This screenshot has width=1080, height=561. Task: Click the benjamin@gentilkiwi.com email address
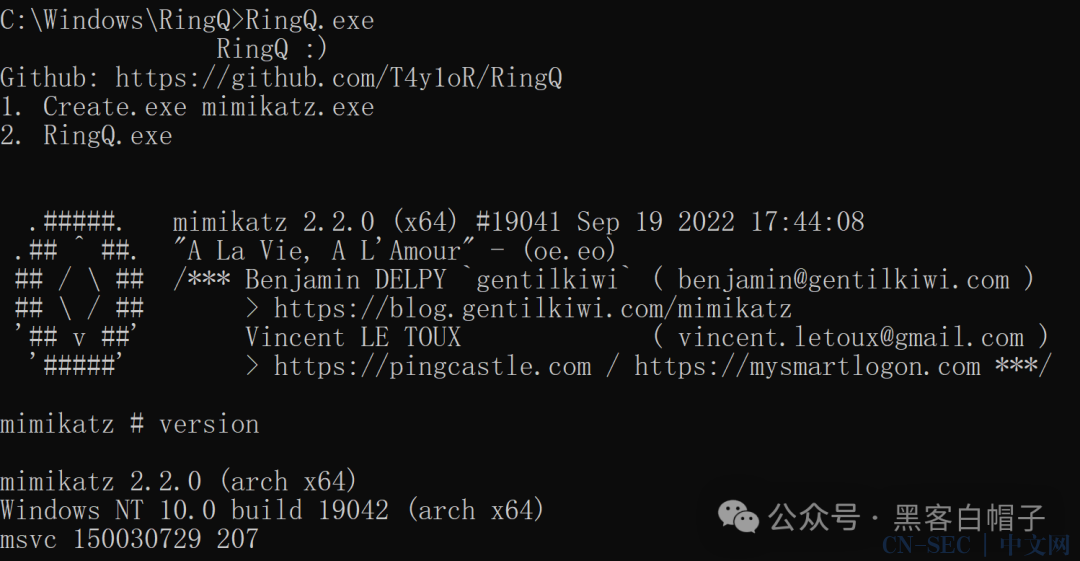tap(844, 280)
